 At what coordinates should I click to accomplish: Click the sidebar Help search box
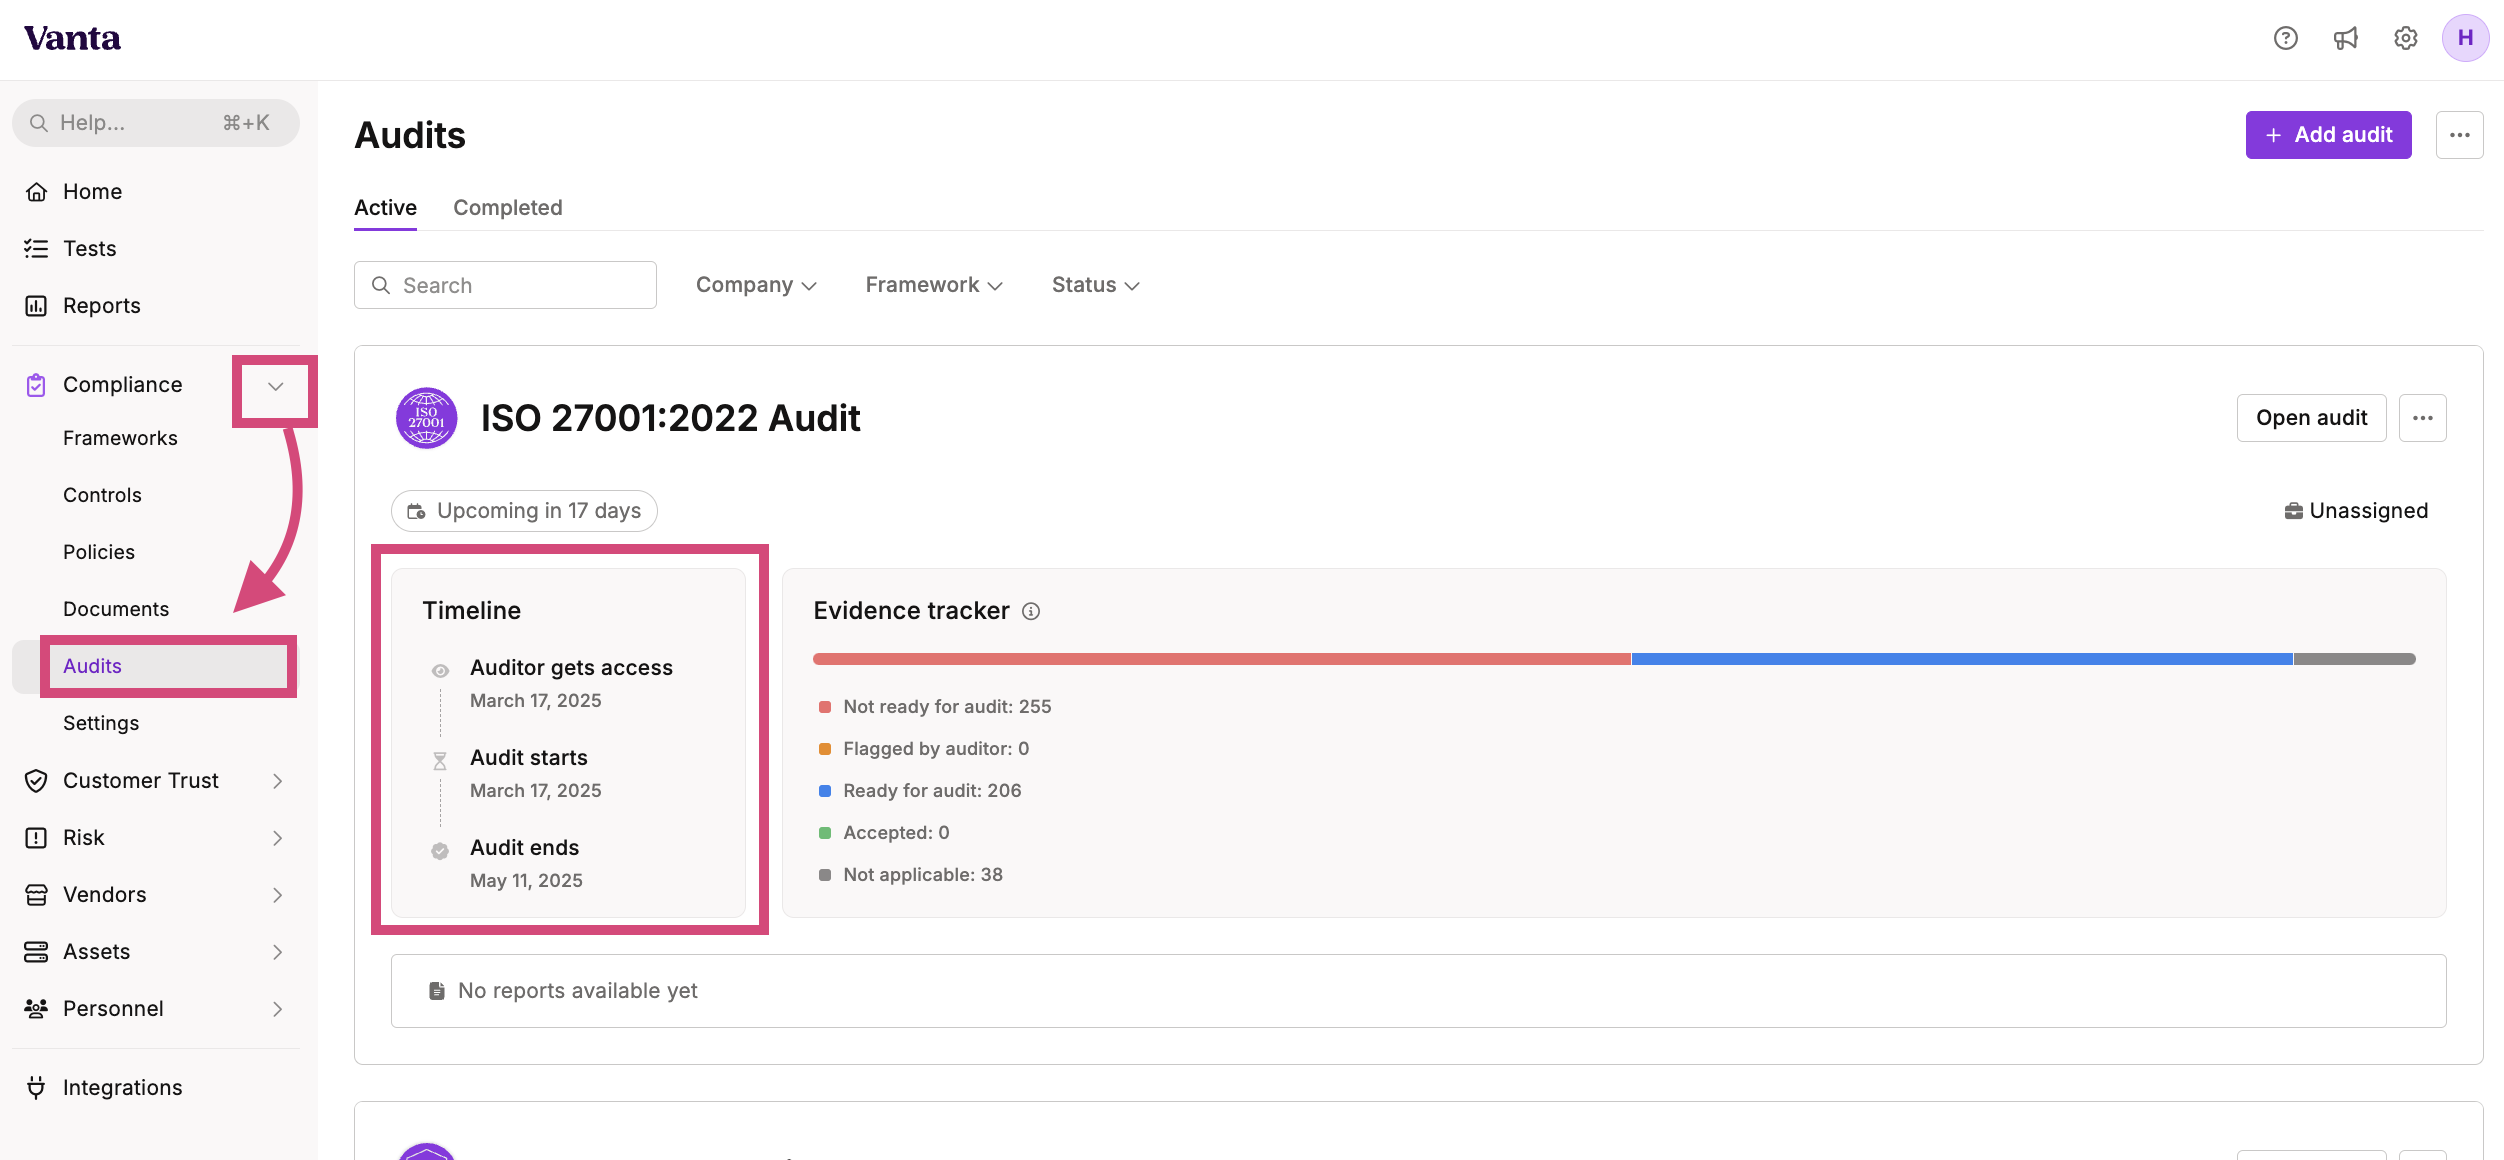coord(156,123)
